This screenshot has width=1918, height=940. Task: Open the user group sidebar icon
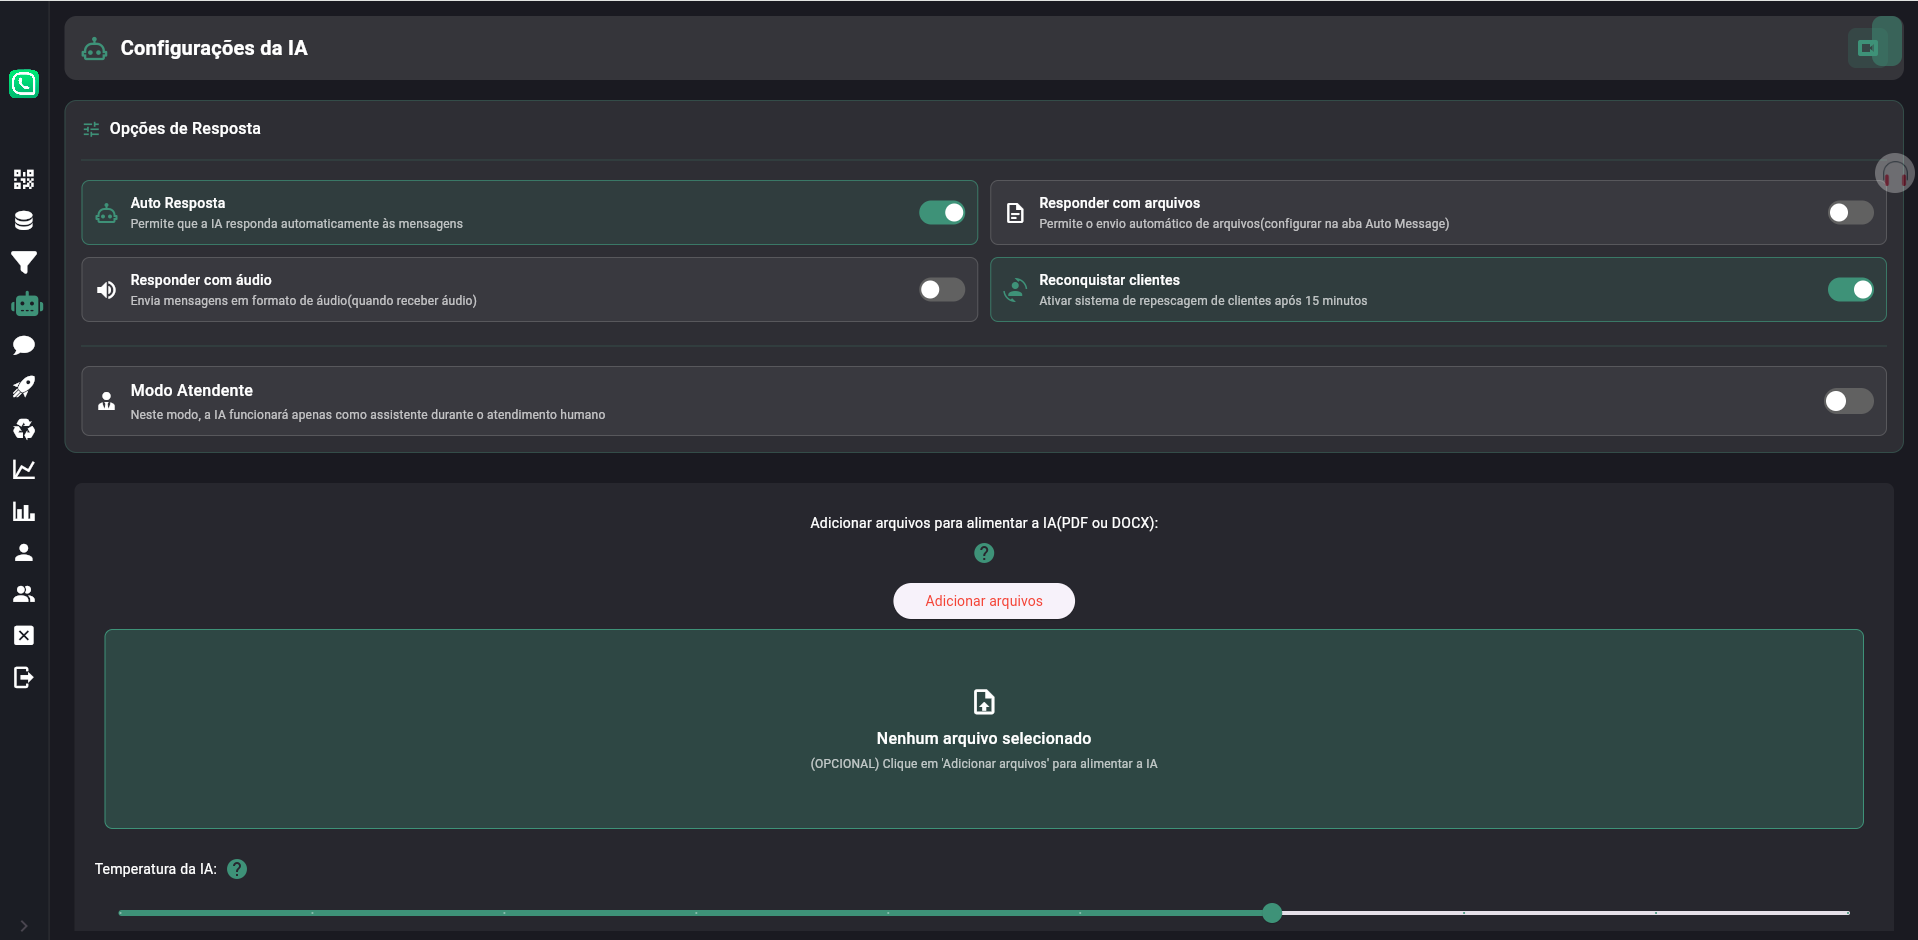(x=24, y=594)
